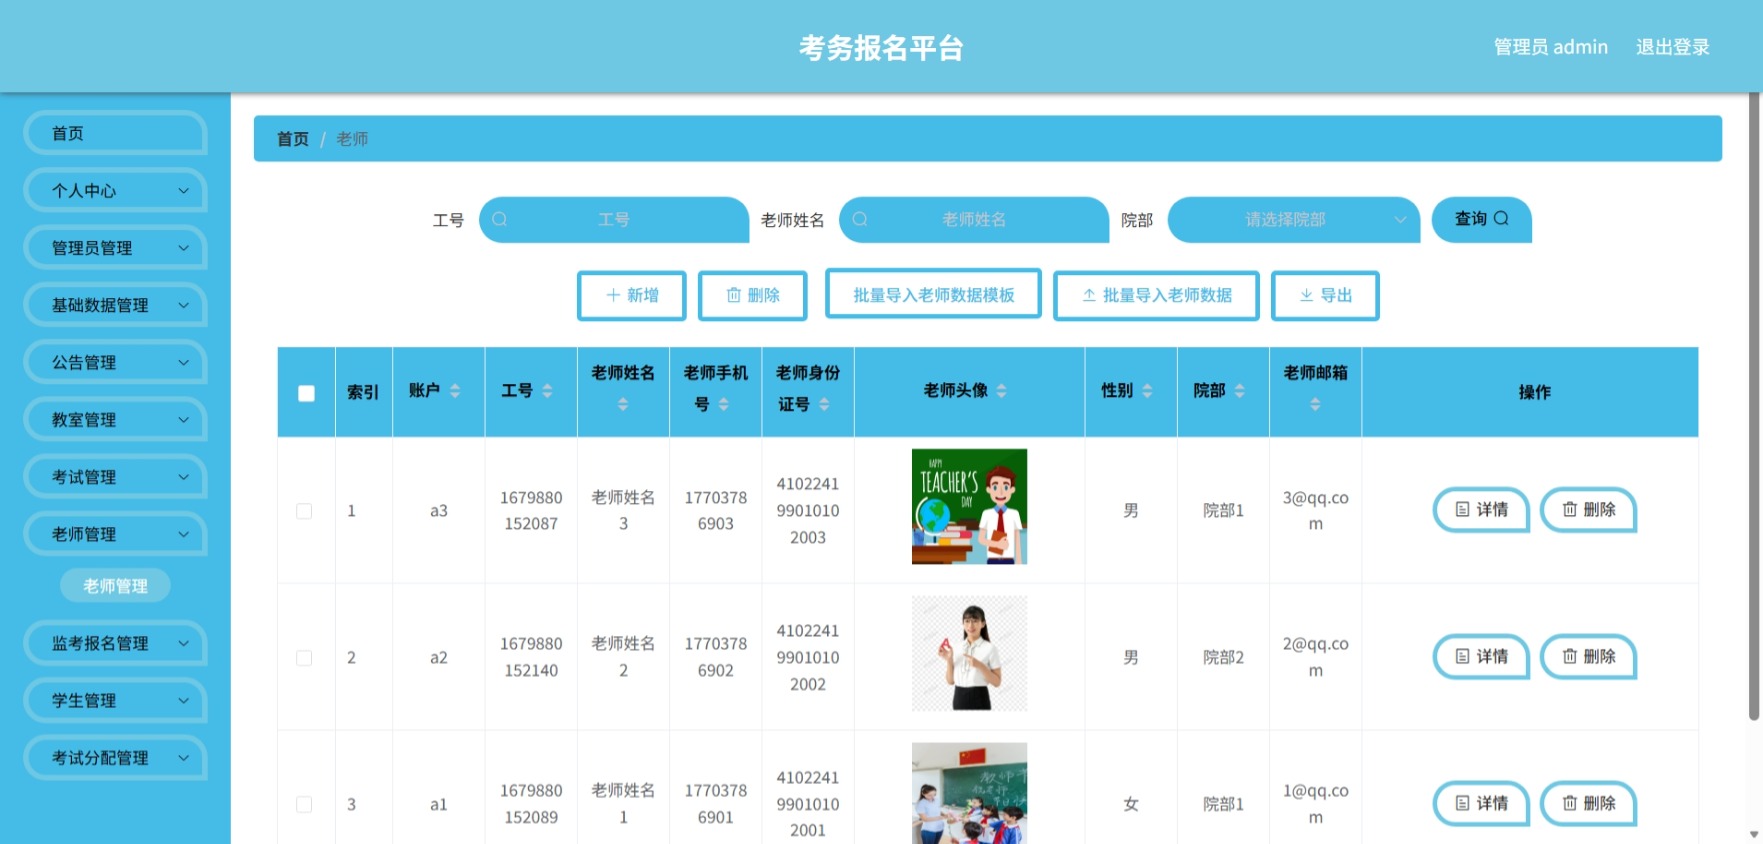Delete the row for account a1
Viewport: 1763px width, 844px height.
pos(1588,804)
